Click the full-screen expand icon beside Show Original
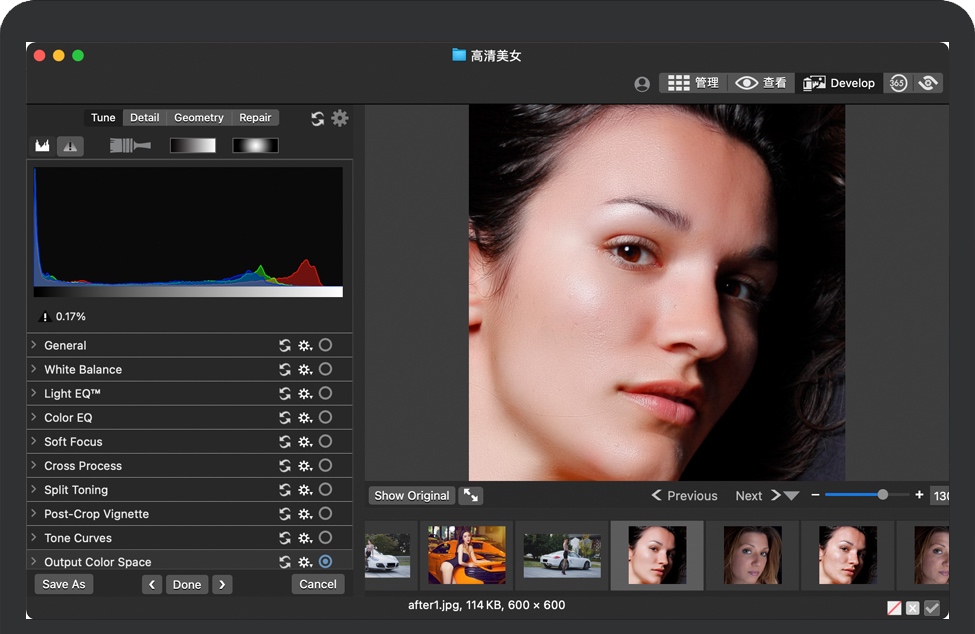 (x=471, y=496)
